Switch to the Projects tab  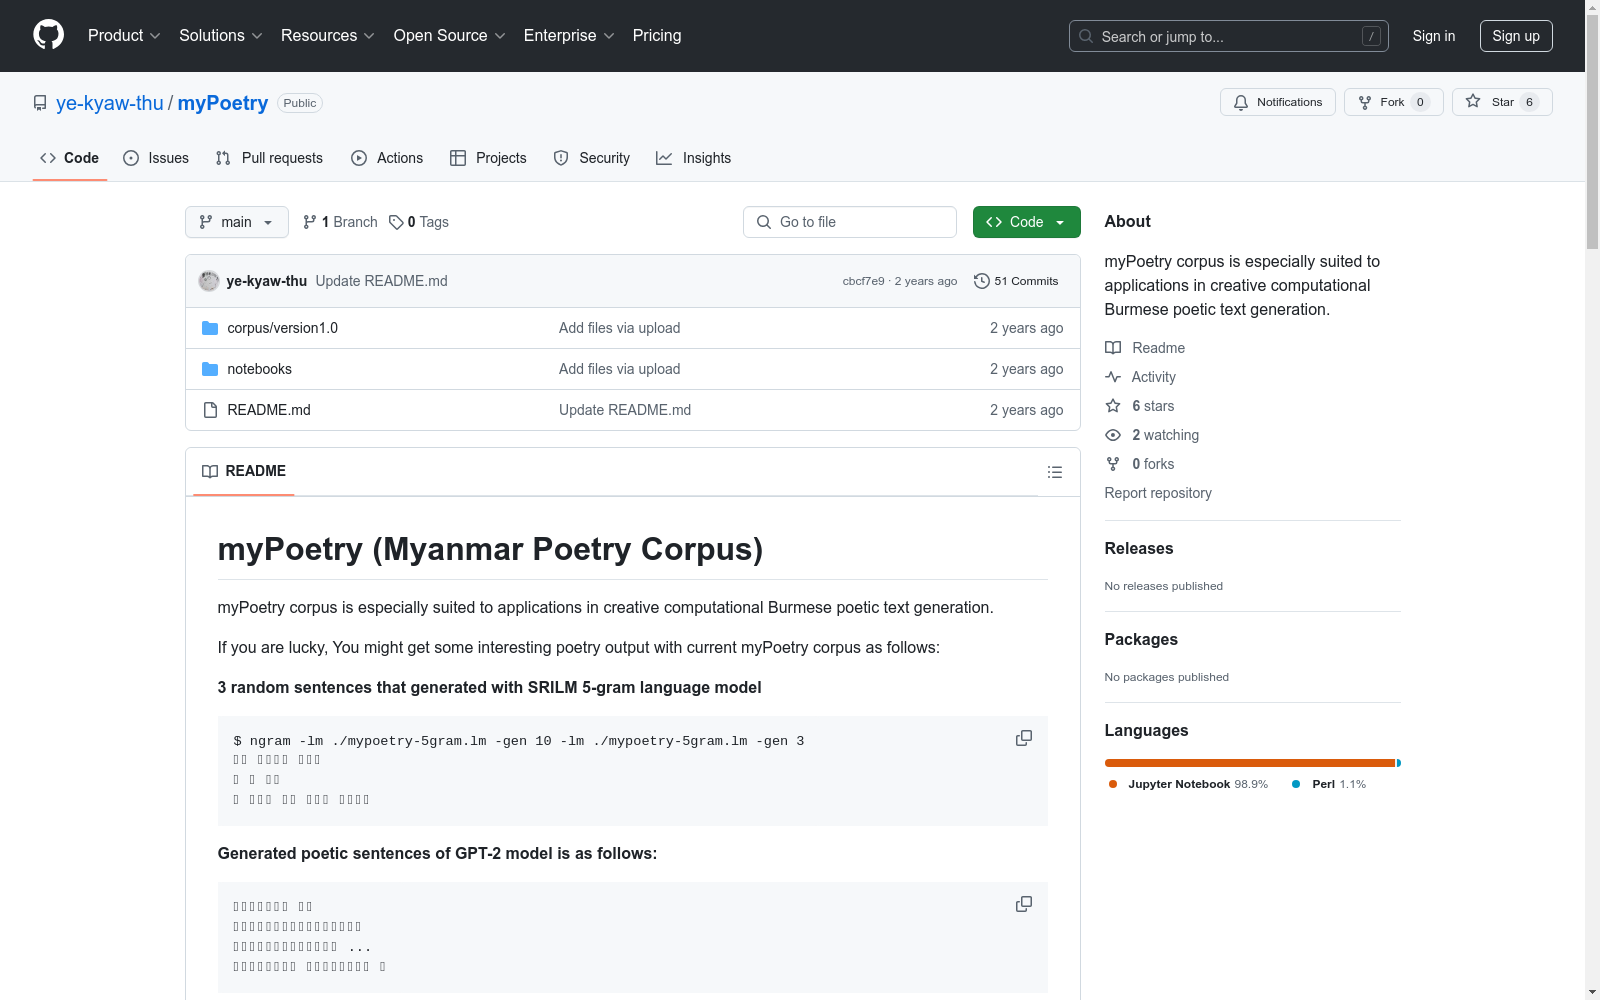488,158
